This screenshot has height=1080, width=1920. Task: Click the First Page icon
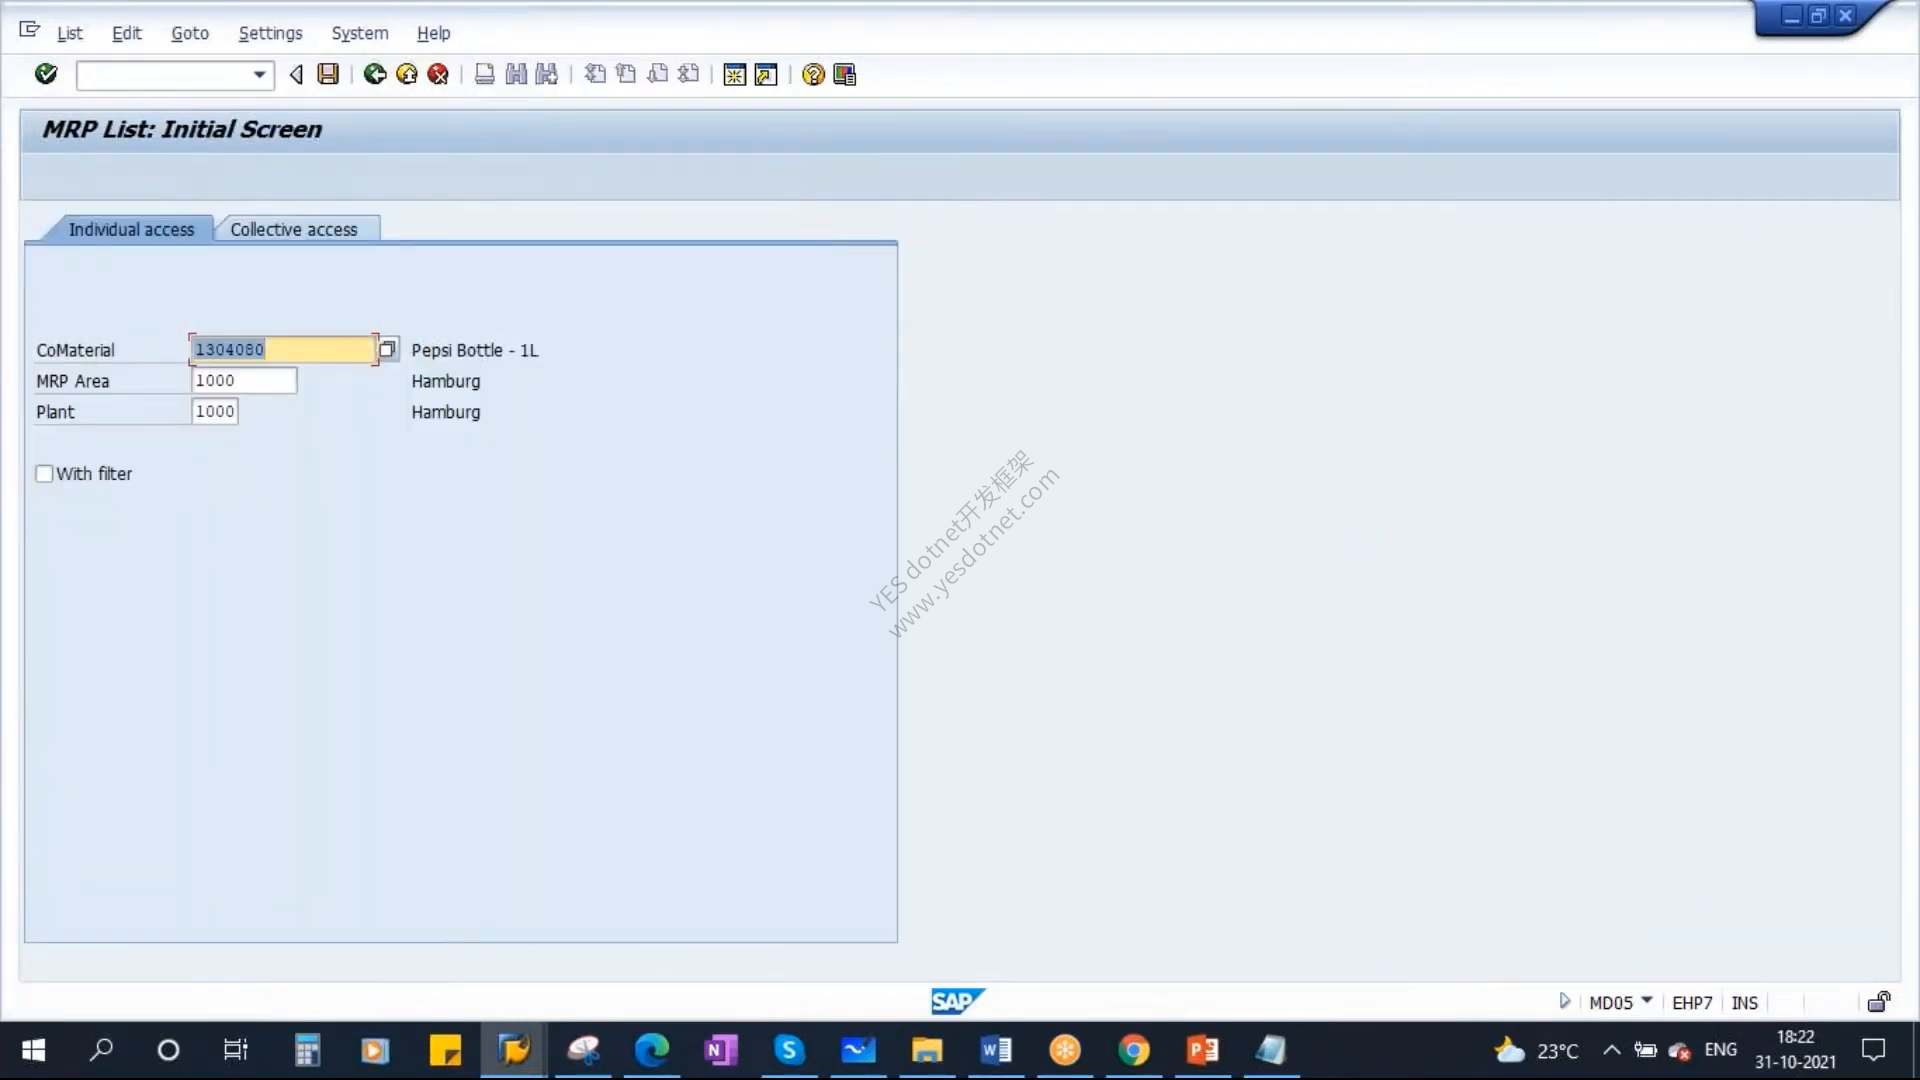(x=595, y=74)
